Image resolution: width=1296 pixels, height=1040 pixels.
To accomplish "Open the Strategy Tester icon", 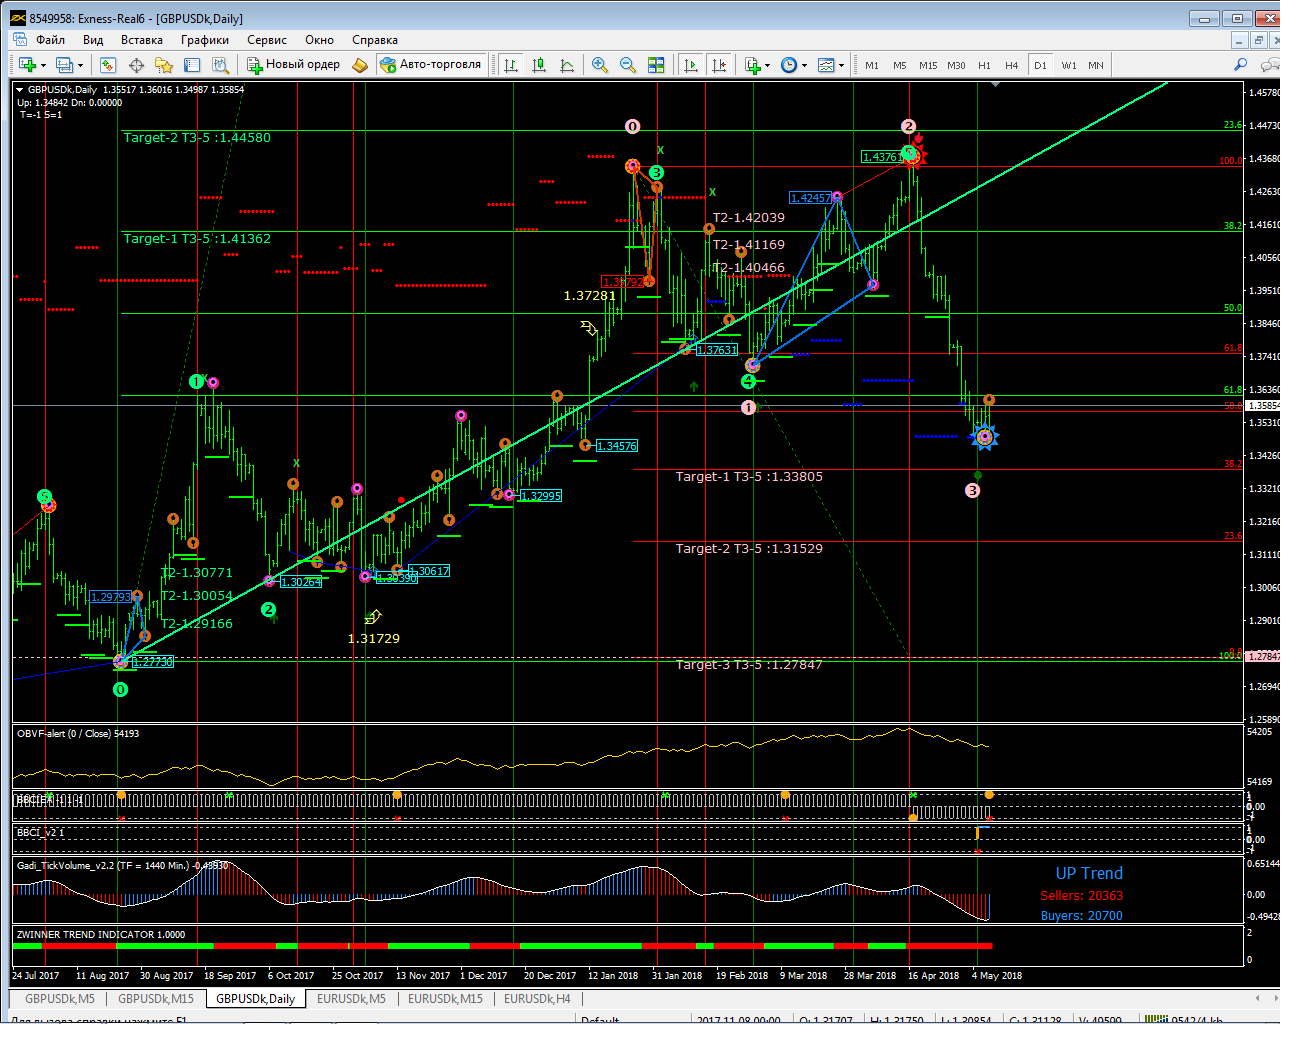I will pos(221,65).
